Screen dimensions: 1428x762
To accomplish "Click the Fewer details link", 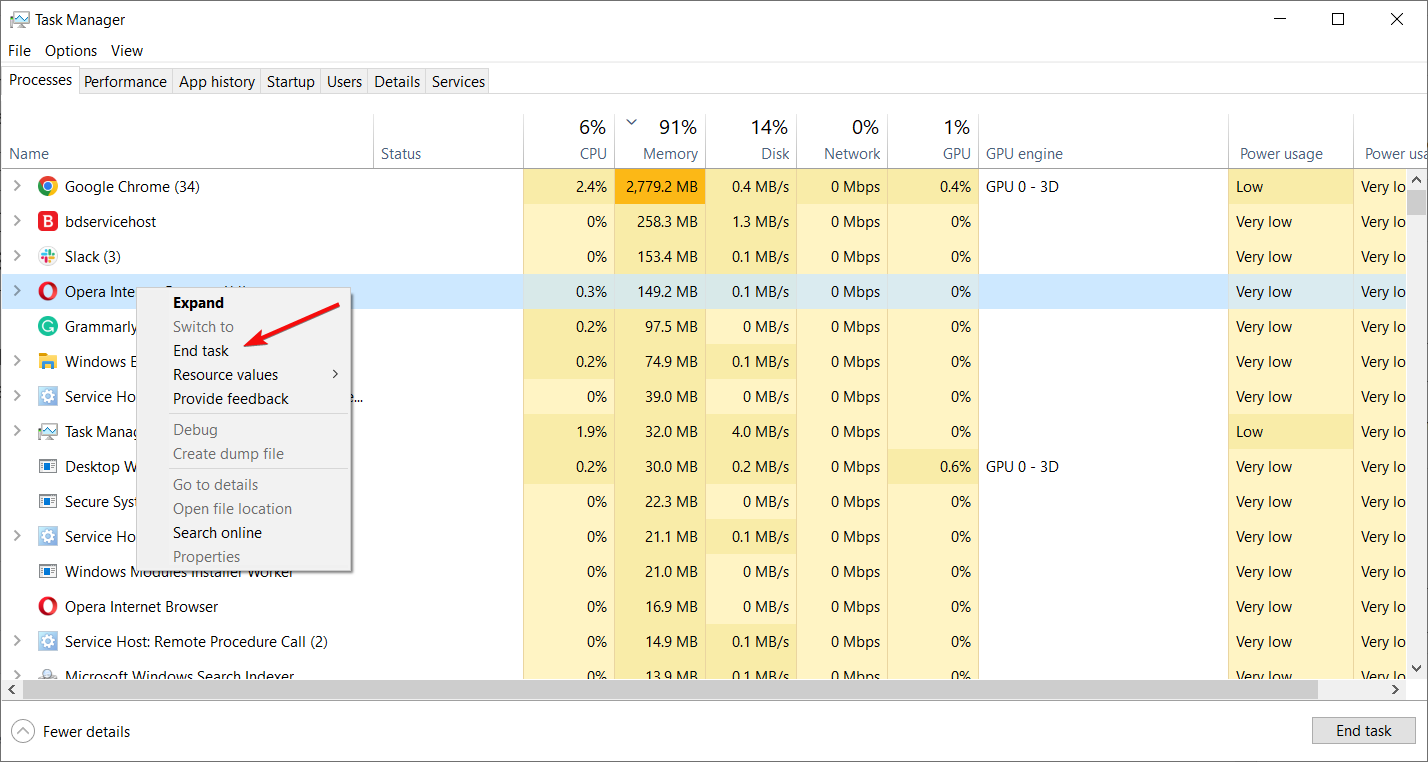I will tap(86, 731).
